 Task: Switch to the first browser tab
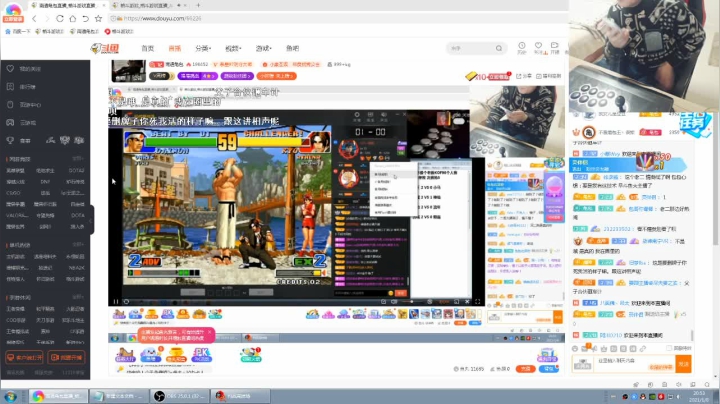tap(68, 6)
